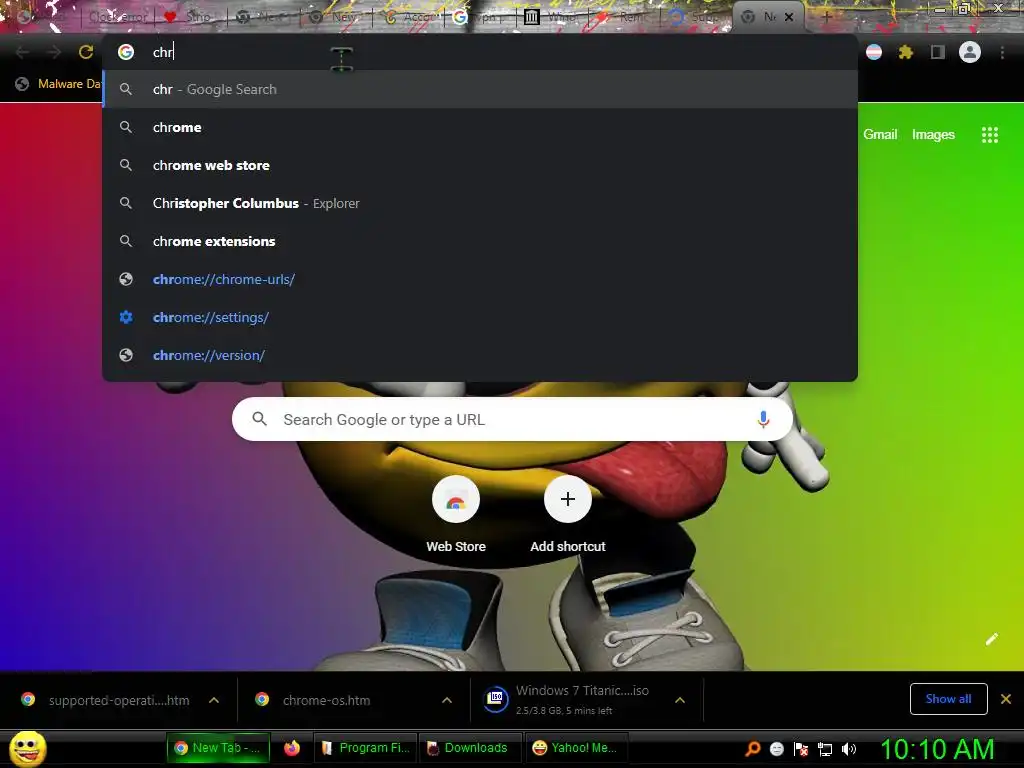Open Chrome's three-dot menu
Image resolution: width=1024 pixels, height=768 pixels.
tap(1002, 52)
